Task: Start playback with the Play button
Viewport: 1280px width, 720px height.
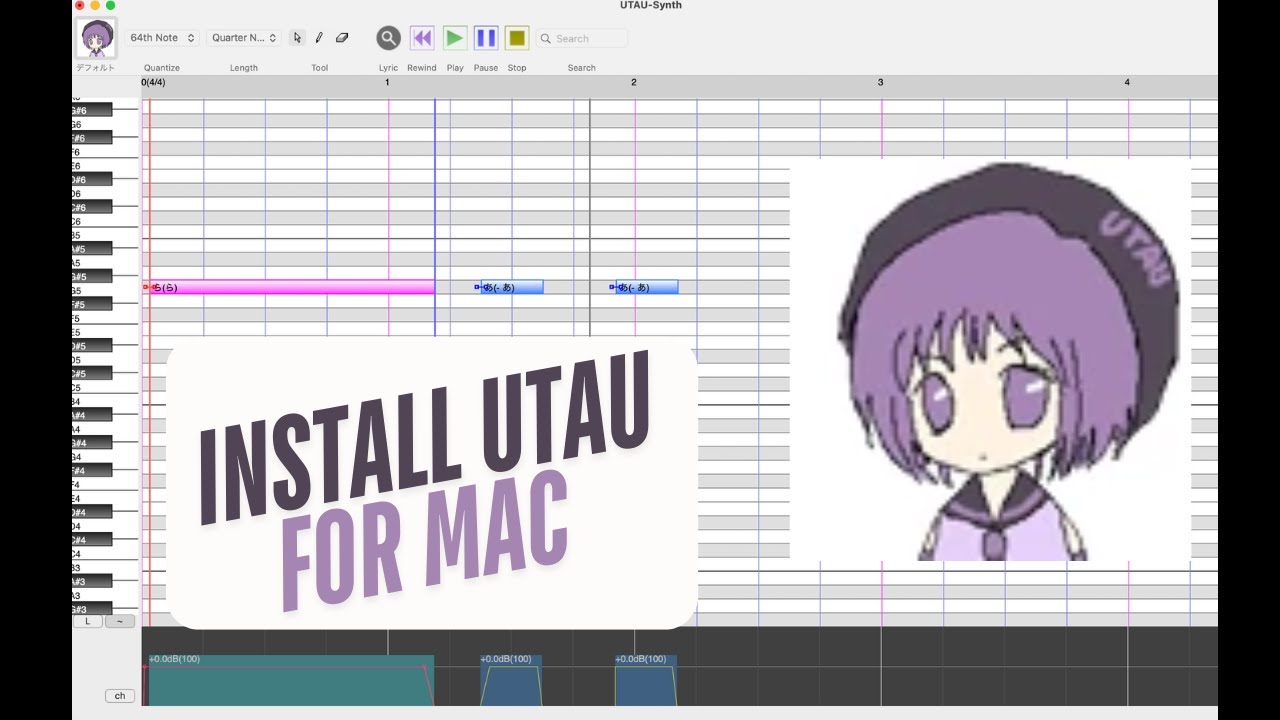Action: (x=455, y=38)
